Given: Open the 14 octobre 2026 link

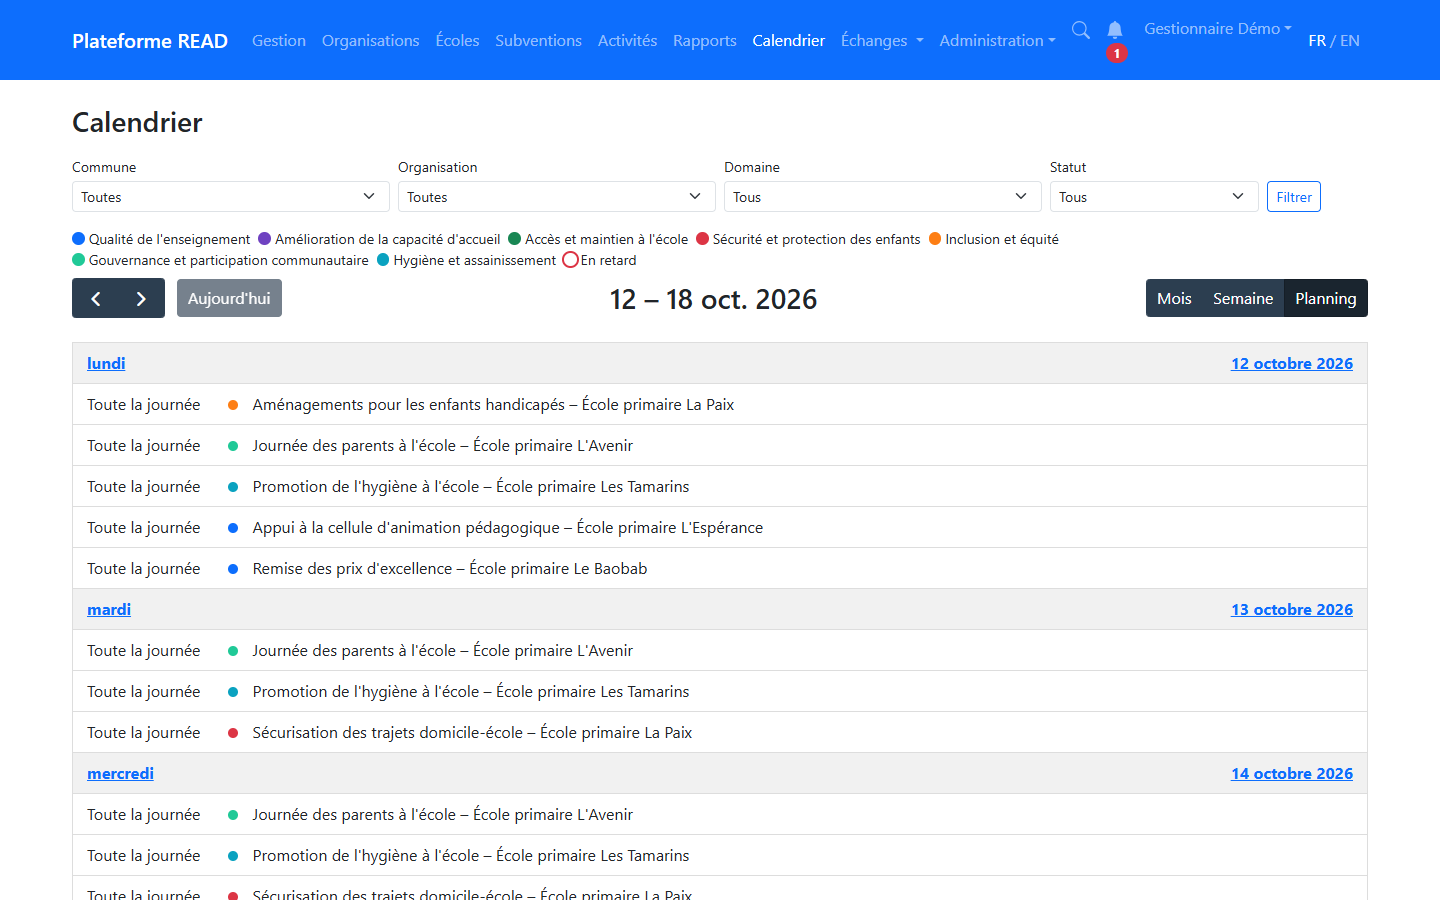Looking at the screenshot, I should click(x=1292, y=773).
